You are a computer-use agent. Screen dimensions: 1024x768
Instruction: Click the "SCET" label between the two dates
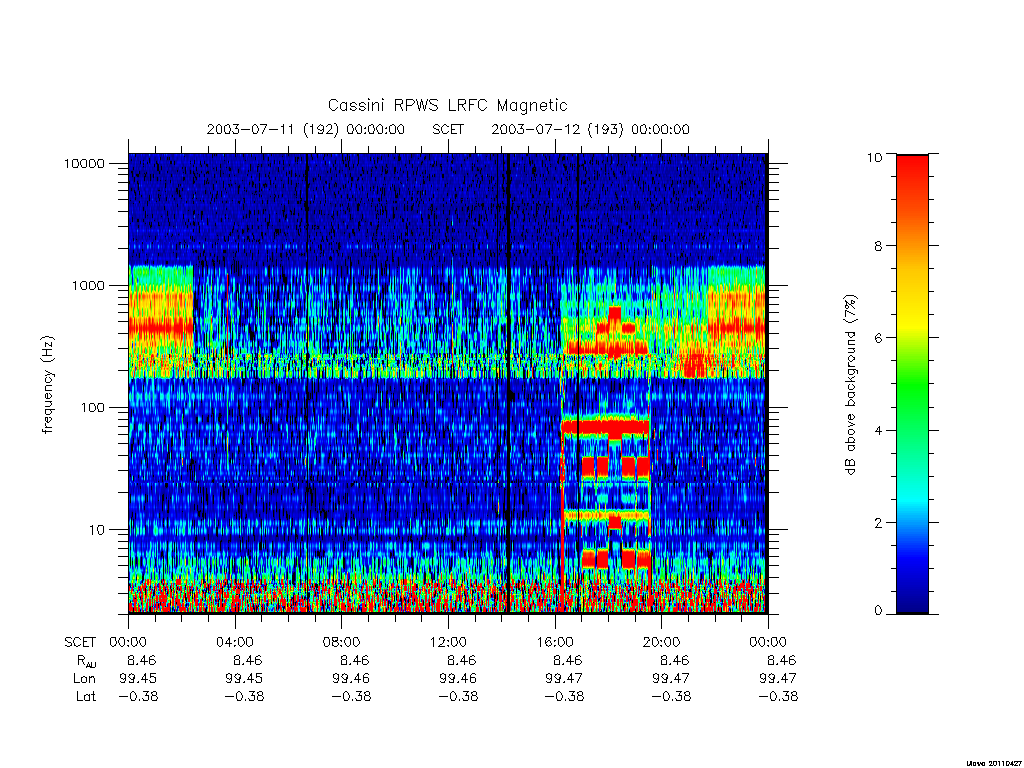(448, 129)
